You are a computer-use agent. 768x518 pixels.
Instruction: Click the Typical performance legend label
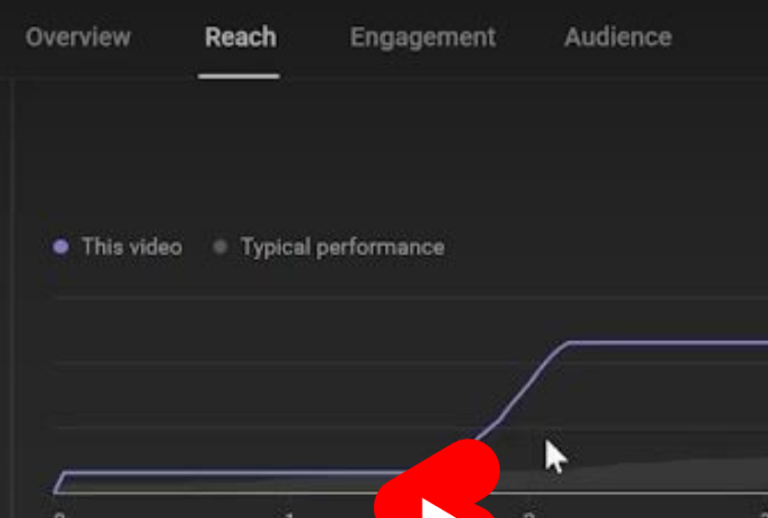click(343, 247)
